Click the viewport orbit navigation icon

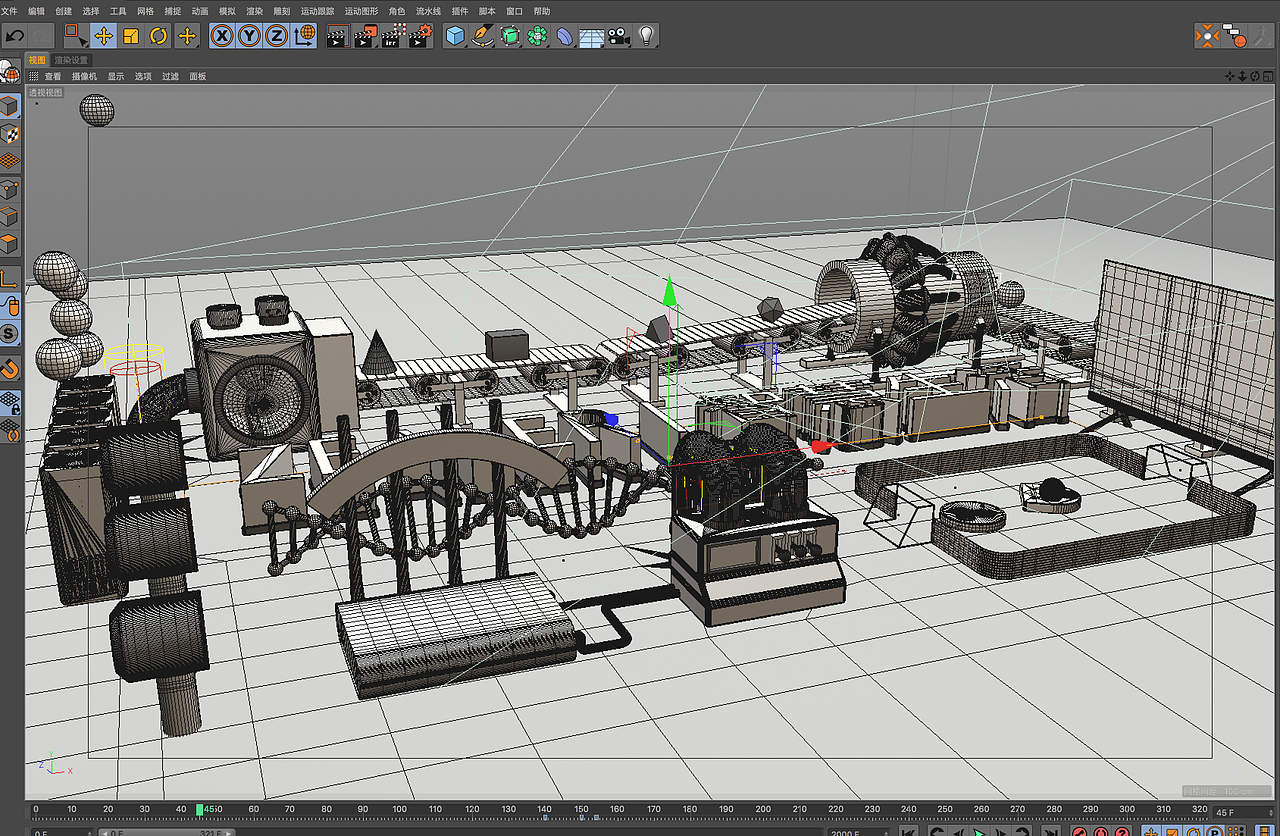point(1255,76)
